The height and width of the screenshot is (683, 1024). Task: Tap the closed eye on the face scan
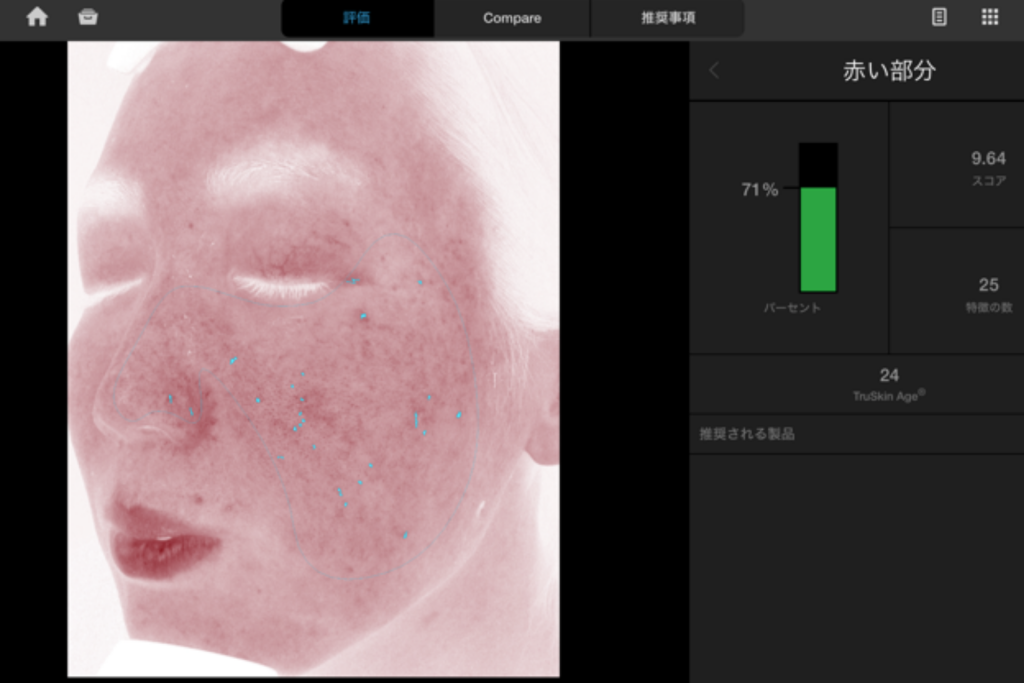point(285,287)
